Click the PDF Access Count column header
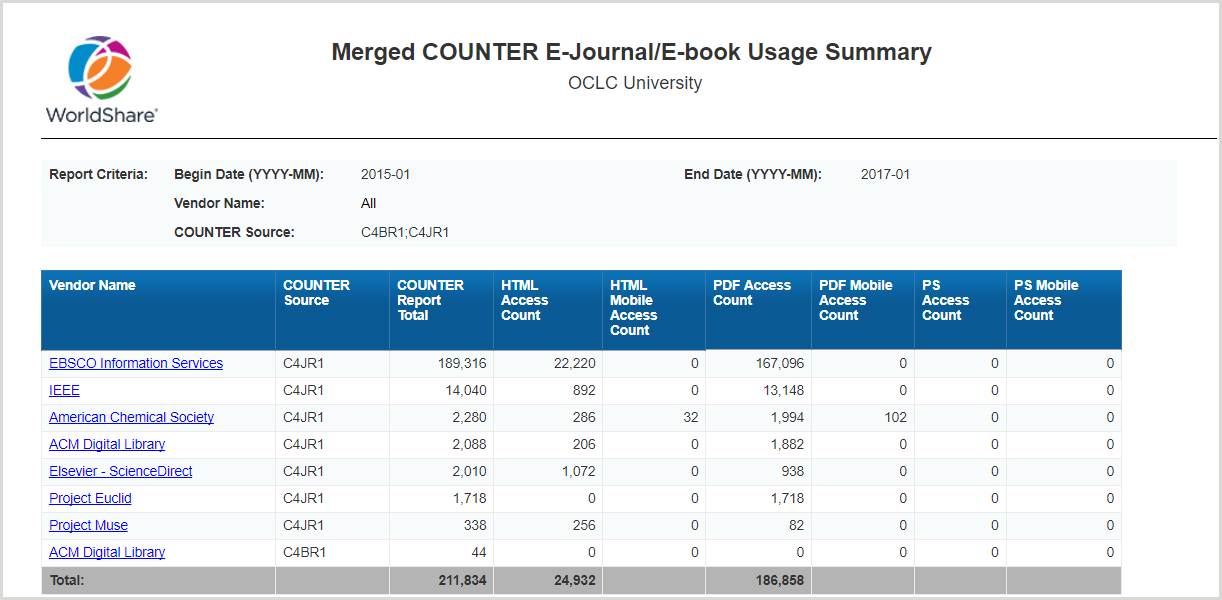1222x600 pixels. [x=758, y=309]
